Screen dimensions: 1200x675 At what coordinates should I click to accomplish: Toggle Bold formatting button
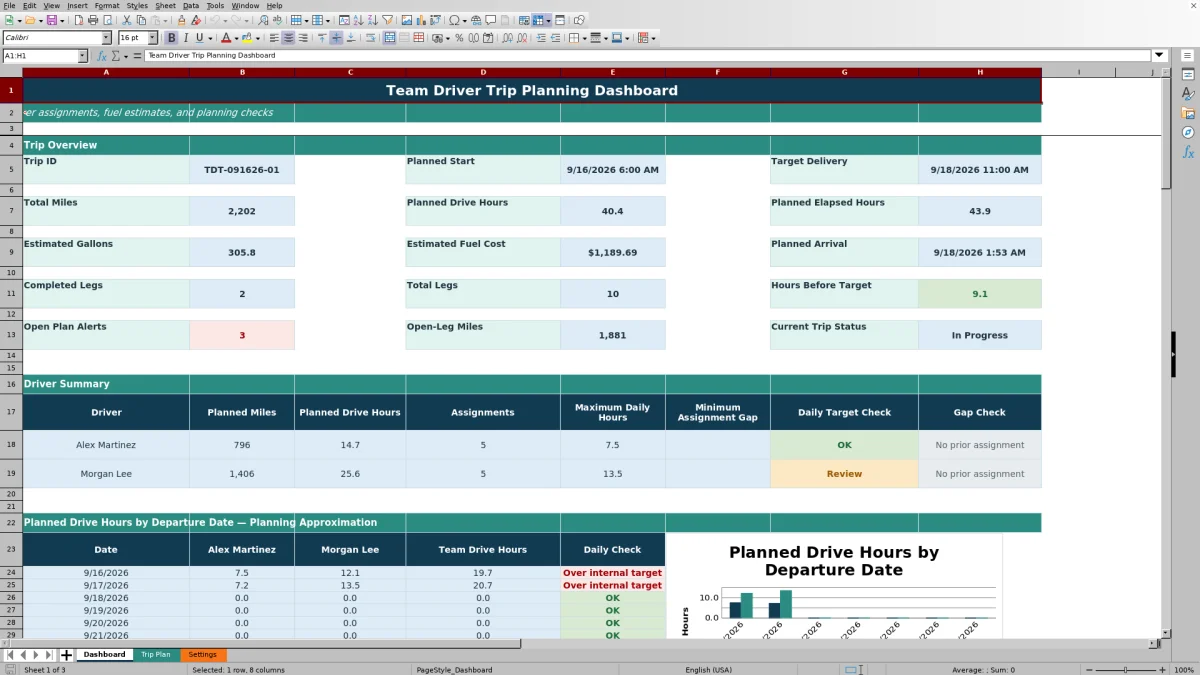172,38
